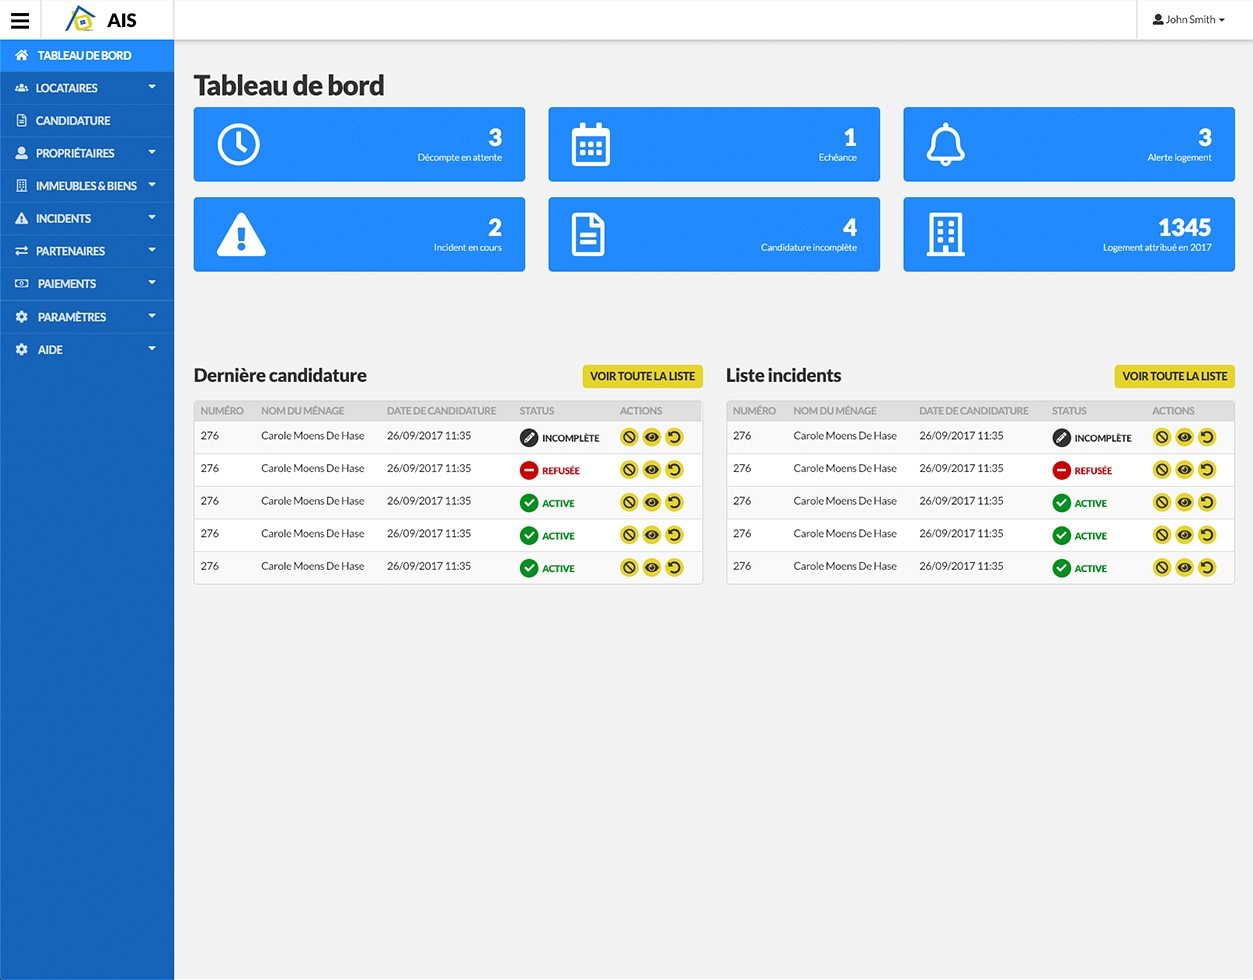View the Incomplète row in Liste incidents
1253x980 pixels.
coord(1184,437)
